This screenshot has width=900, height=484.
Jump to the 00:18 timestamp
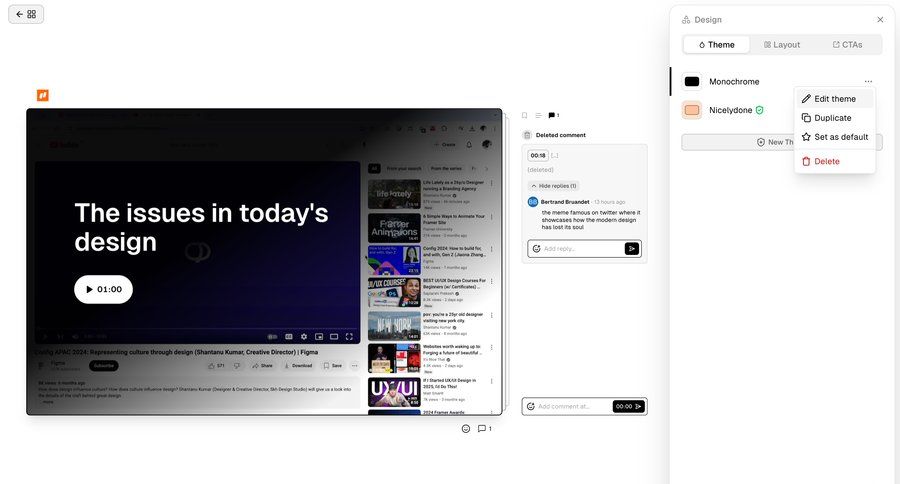coord(538,155)
